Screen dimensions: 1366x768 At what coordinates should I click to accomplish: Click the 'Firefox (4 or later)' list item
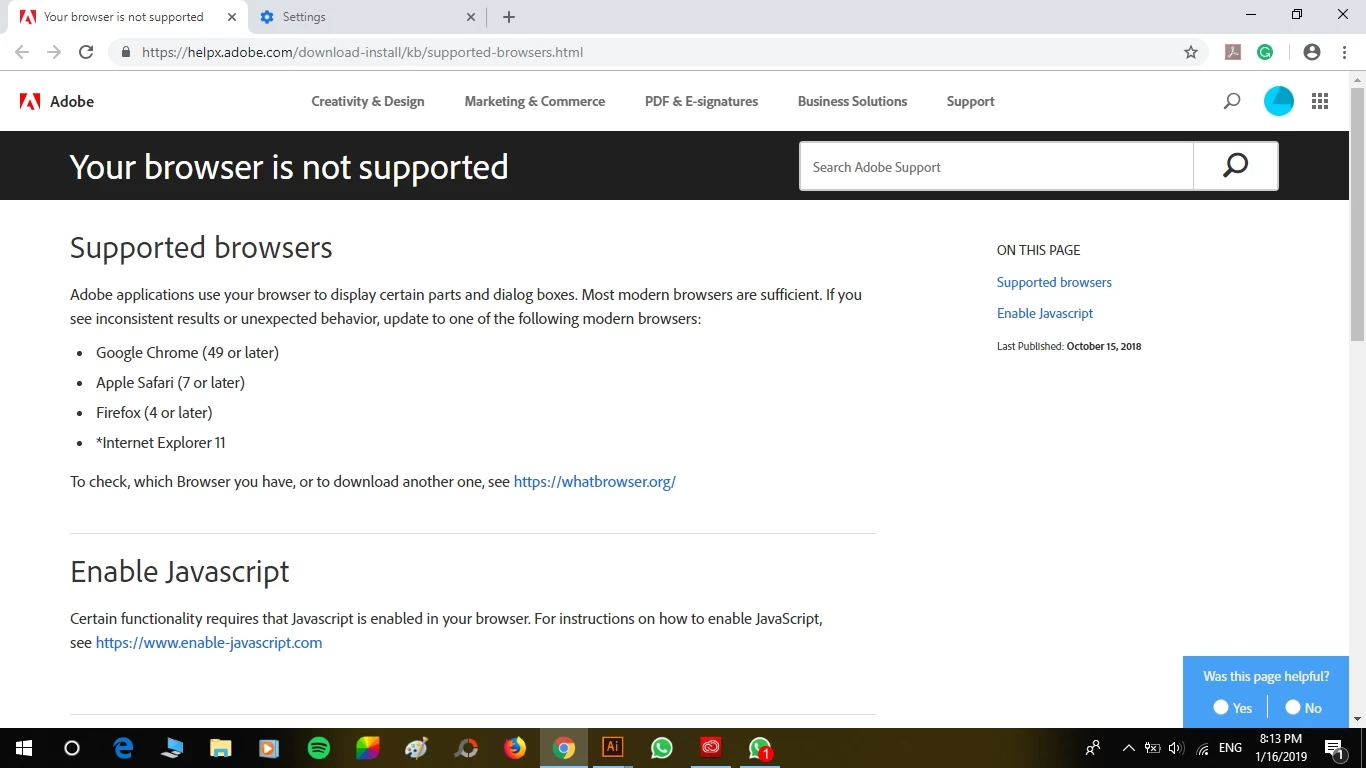tap(154, 412)
